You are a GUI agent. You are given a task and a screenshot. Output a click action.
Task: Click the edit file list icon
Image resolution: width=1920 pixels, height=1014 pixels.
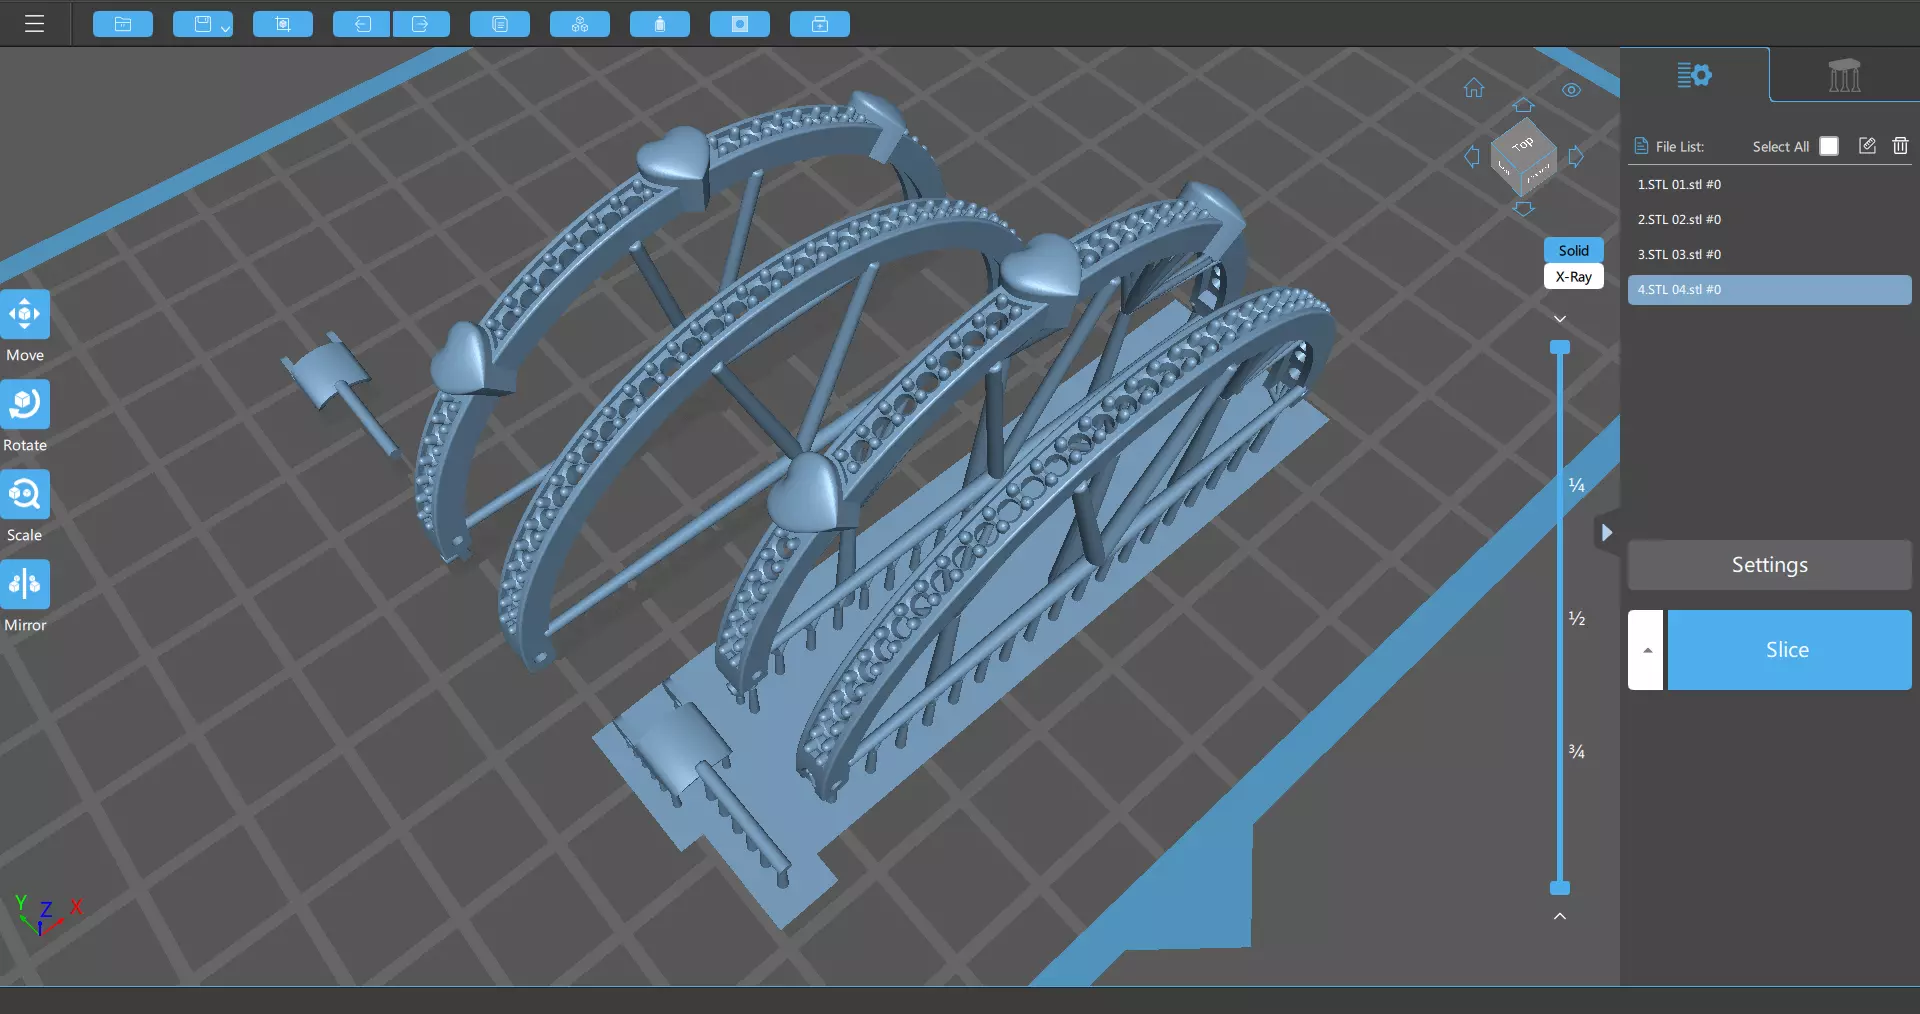click(1867, 146)
